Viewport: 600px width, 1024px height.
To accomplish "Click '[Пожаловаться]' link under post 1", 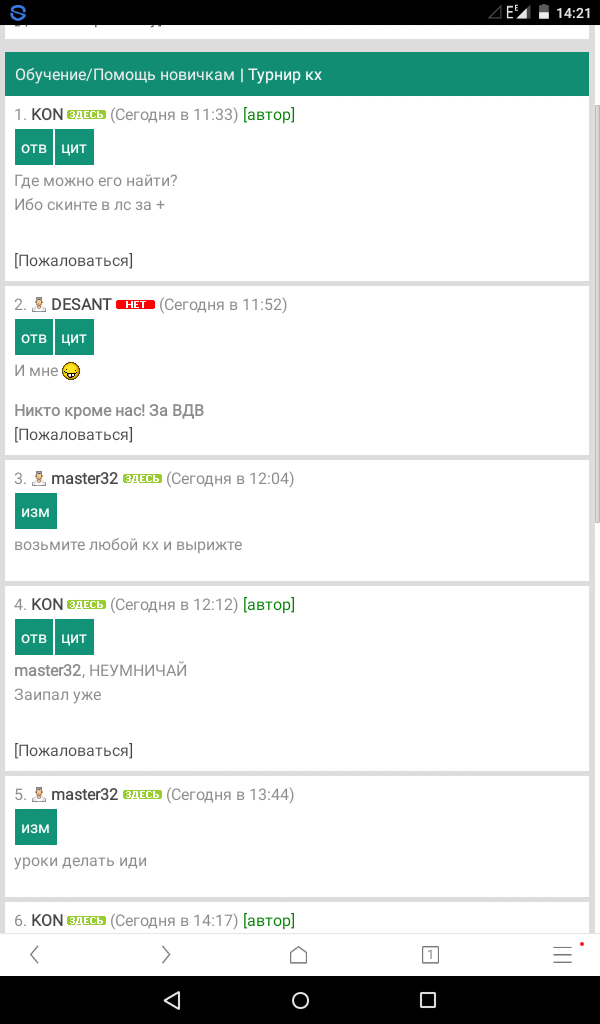I will [x=73, y=260].
